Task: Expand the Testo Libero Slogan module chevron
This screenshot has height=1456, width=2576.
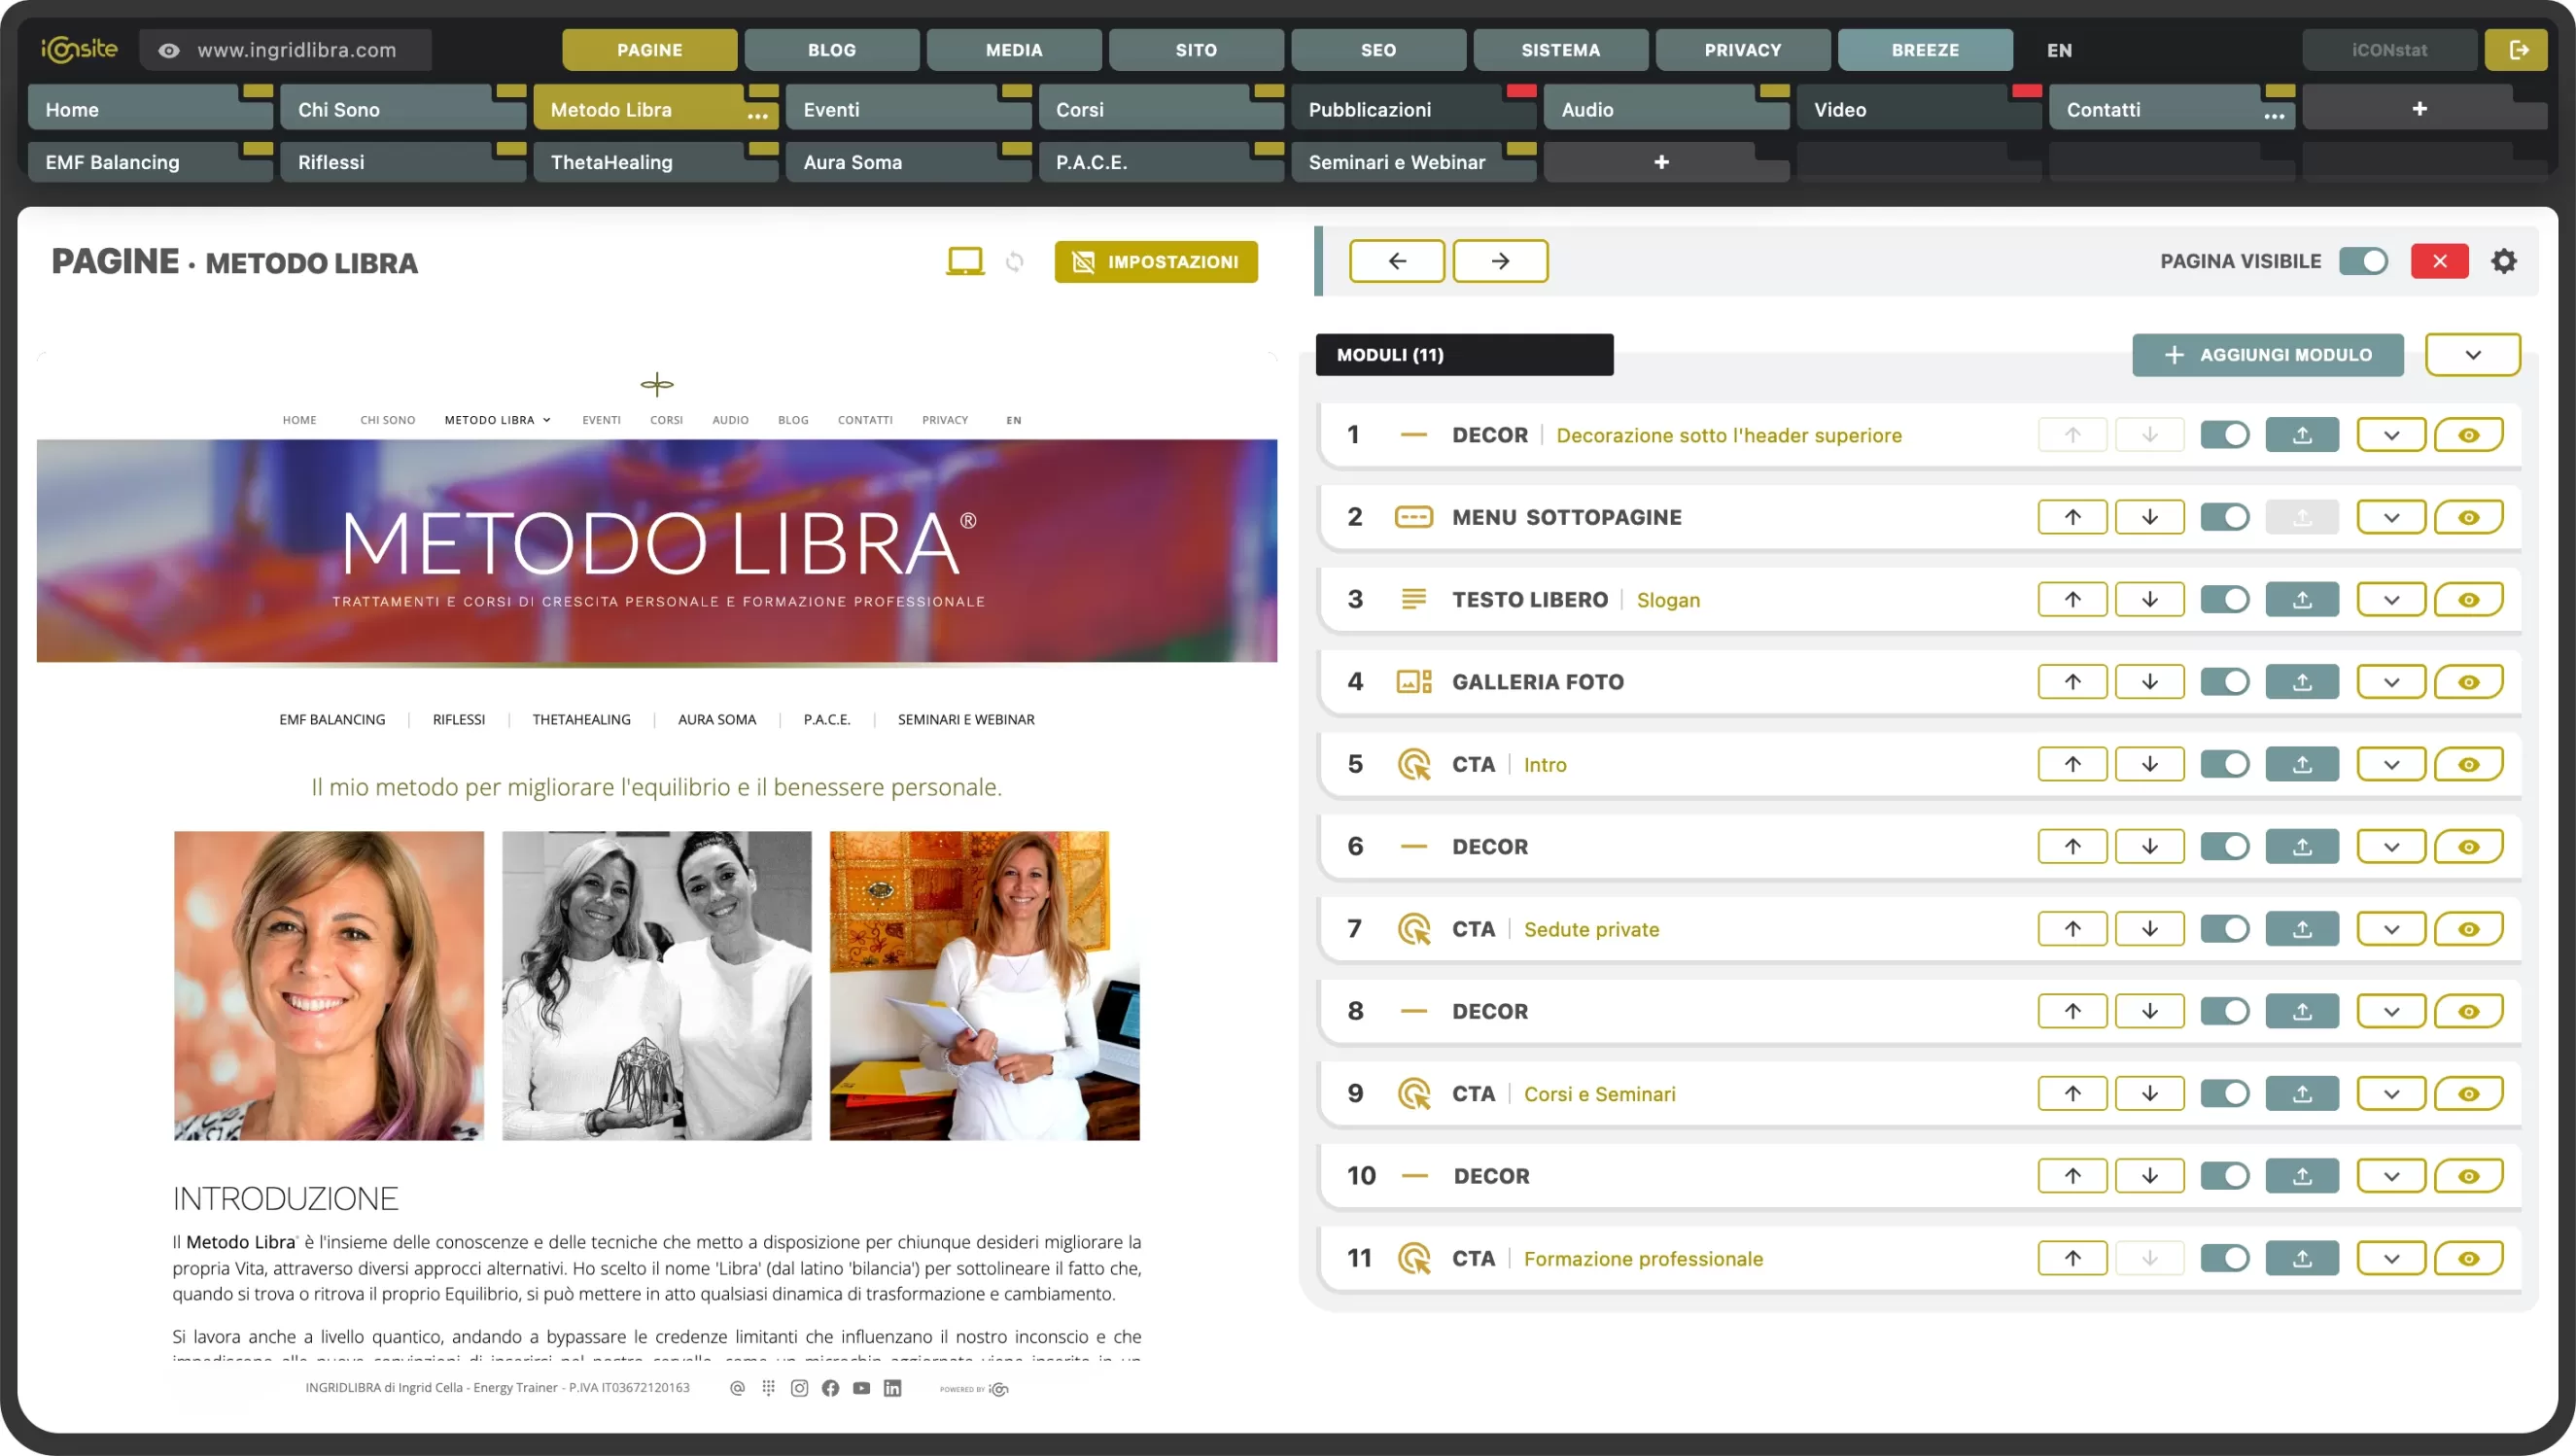Action: [2391, 600]
